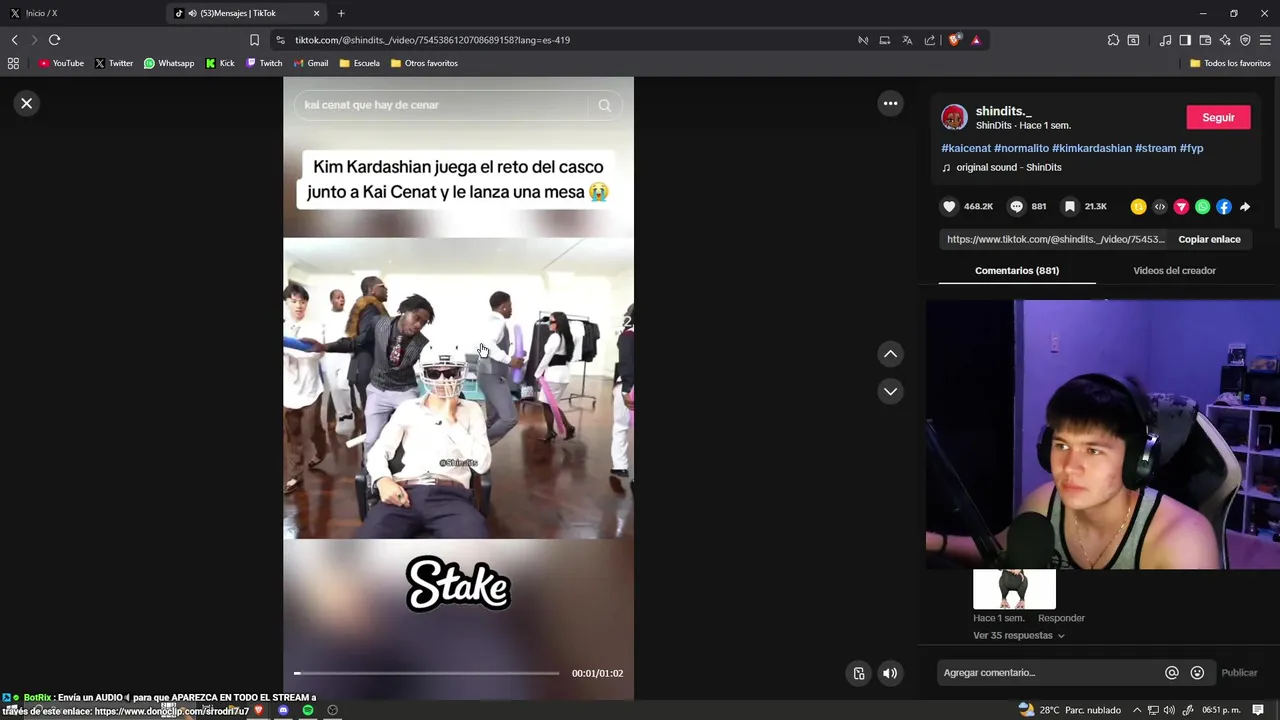The image size is (1280, 720).
Task: Expand the Otros favoritos folder
Action: pos(424,63)
